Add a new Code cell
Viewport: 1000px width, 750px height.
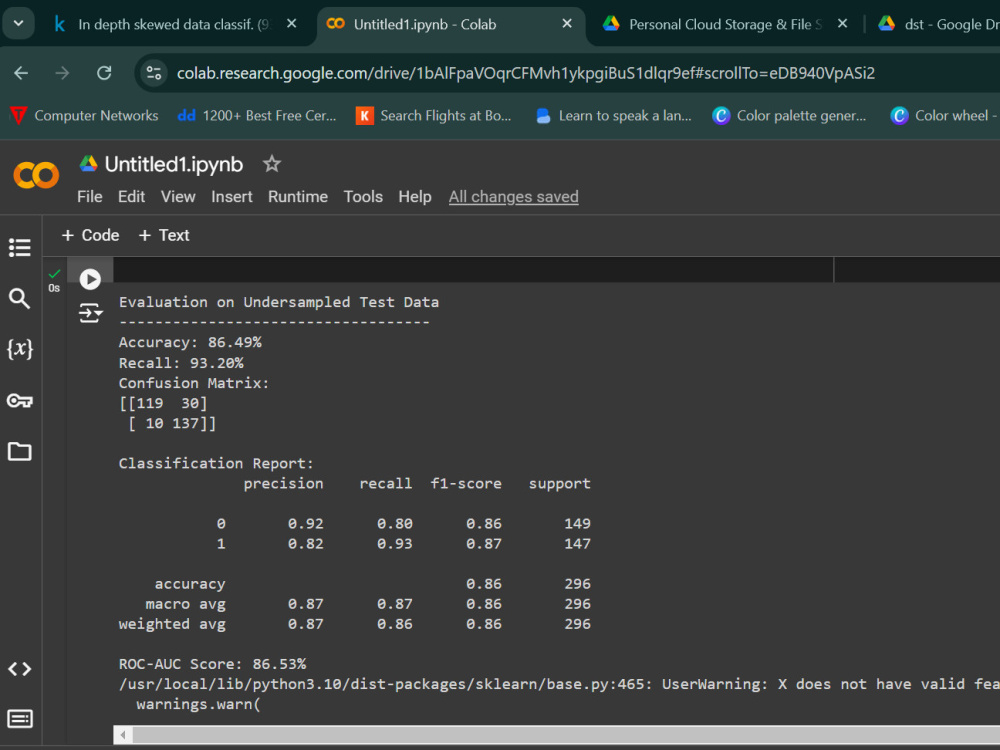click(x=90, y=235)
